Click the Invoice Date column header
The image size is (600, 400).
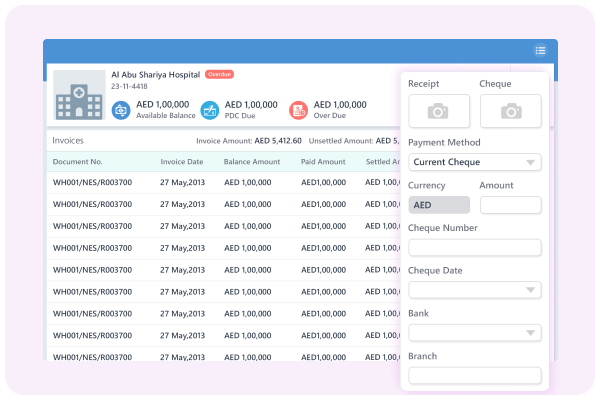[x=182, y=161]
